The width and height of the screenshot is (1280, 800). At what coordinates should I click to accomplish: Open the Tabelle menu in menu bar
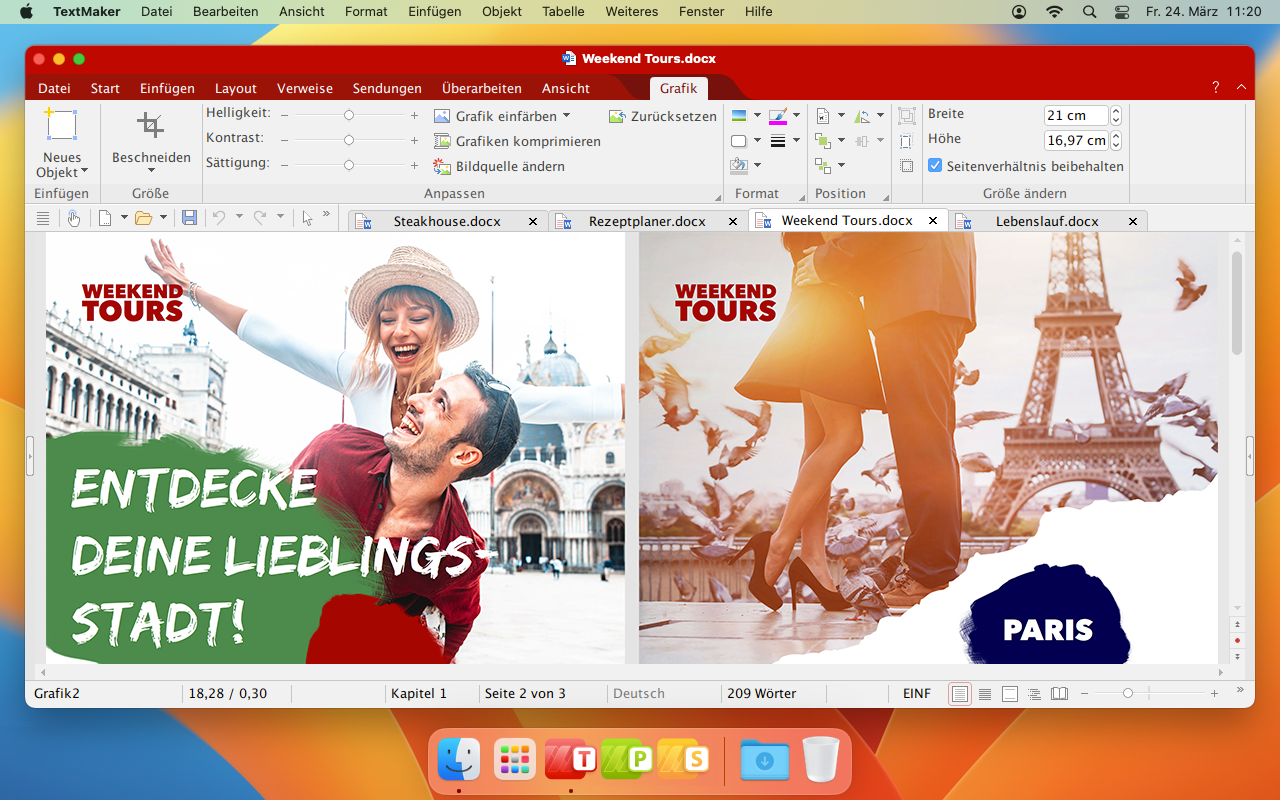563,12
